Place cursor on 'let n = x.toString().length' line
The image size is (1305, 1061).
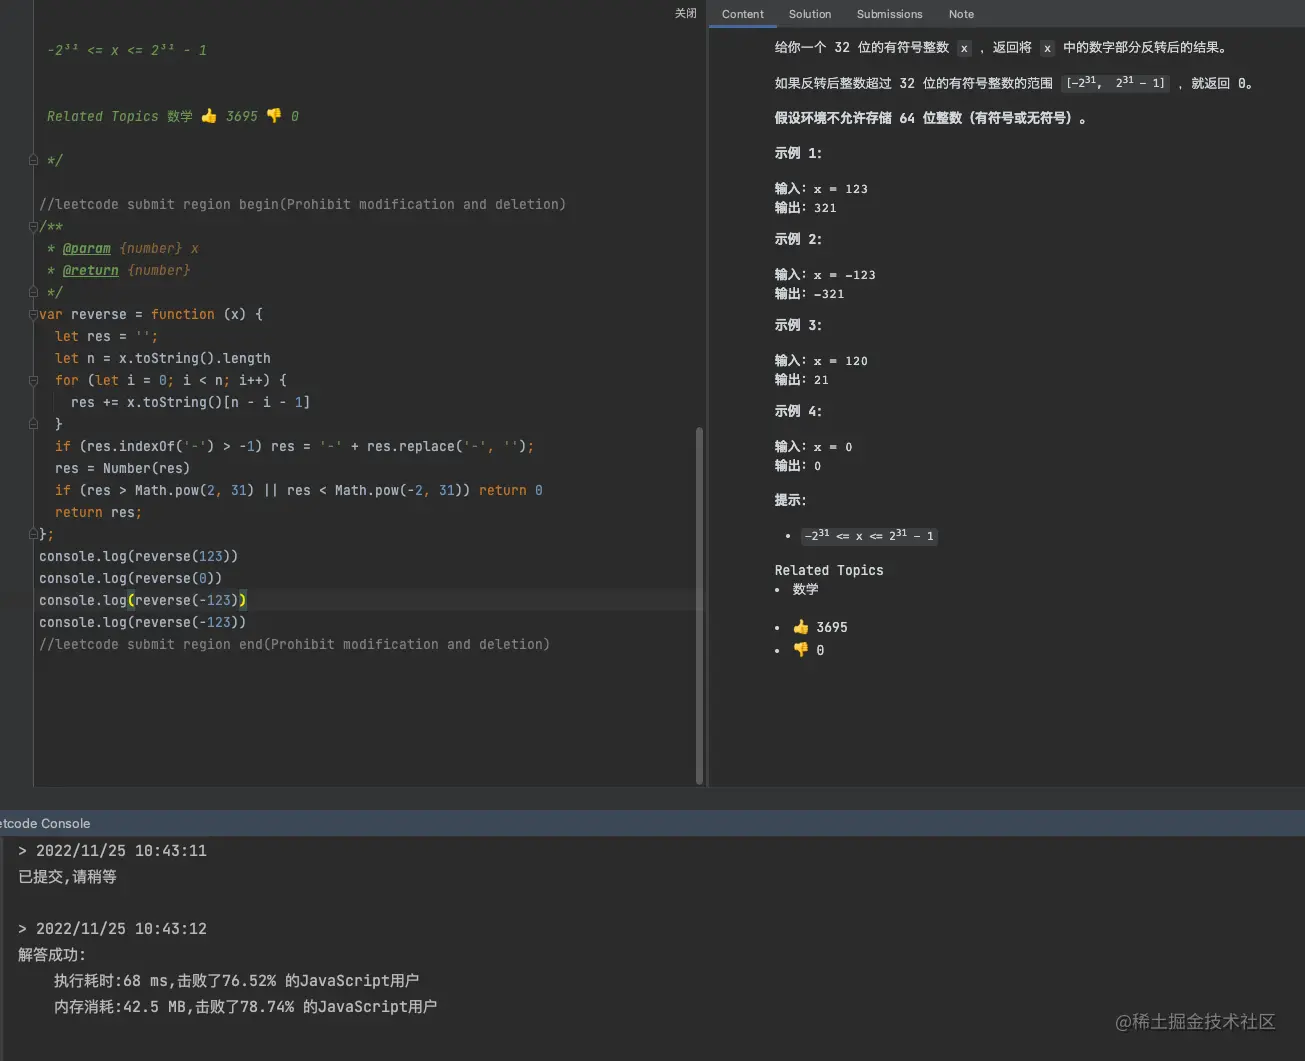[x=163, y=358]
